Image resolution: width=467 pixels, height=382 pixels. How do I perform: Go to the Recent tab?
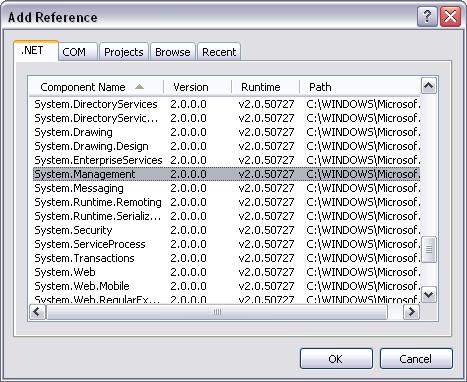(219, 52)
